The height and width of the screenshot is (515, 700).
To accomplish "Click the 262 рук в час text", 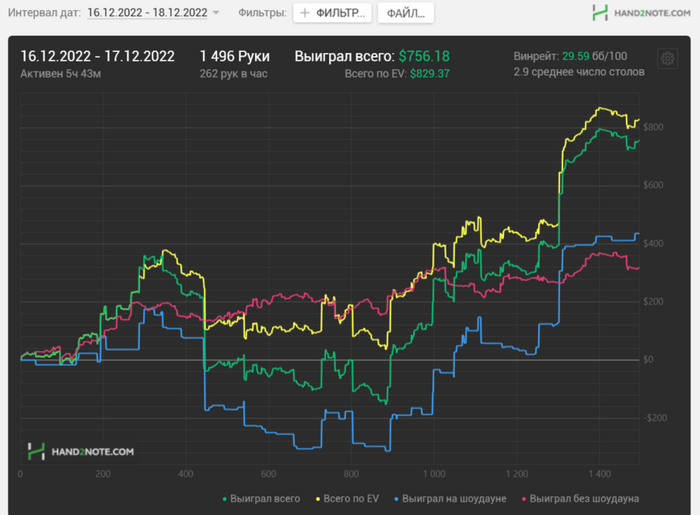I will click(233, 74).
